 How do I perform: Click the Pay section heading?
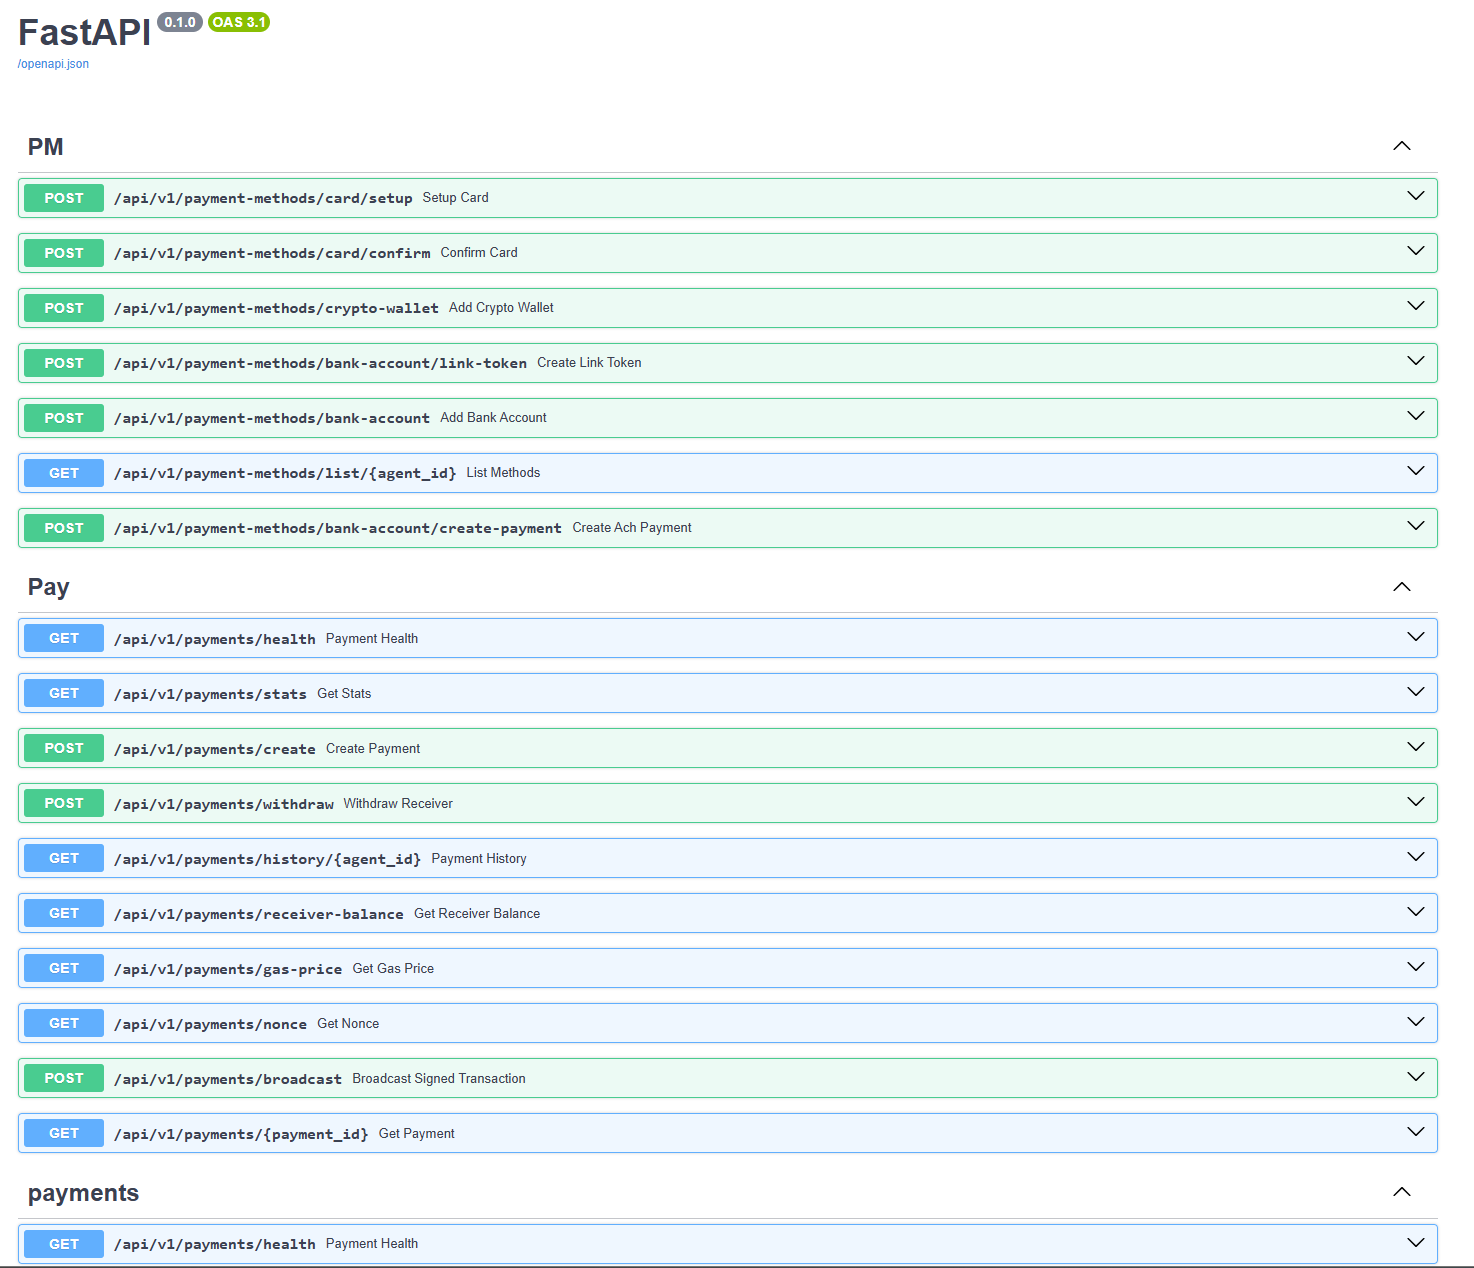pyautogui.click(x=48, y=587)
